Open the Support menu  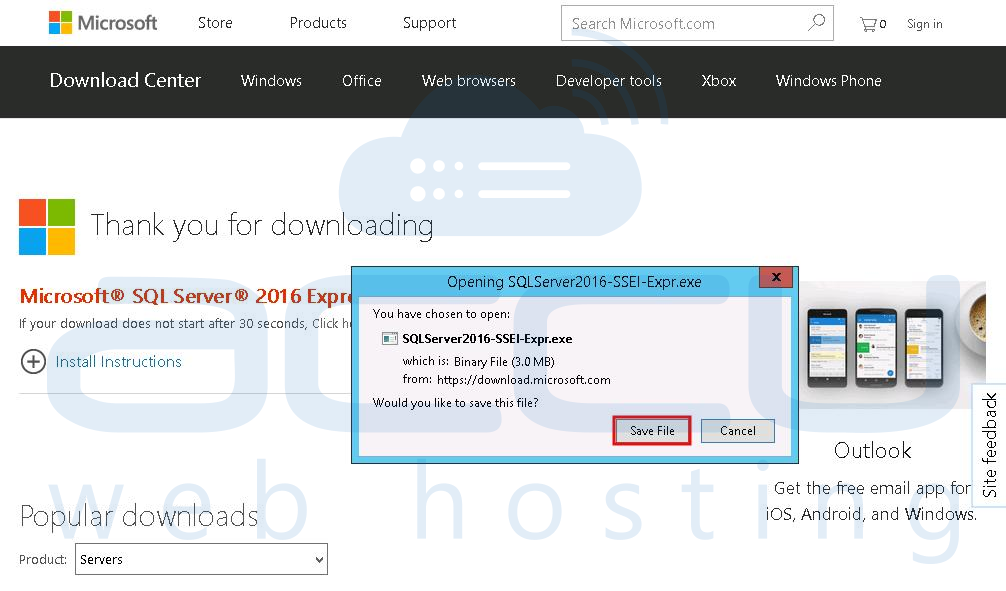click(429, 23)
